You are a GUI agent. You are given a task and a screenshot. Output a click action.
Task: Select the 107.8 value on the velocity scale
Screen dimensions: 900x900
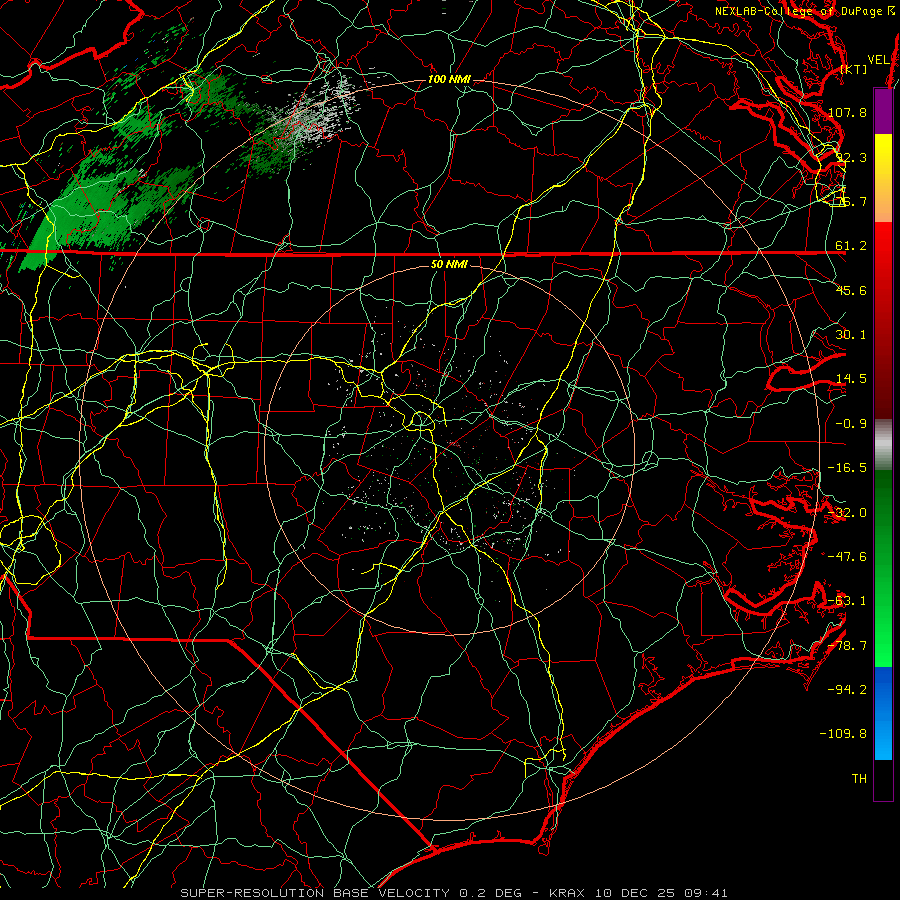pos(847,112)
